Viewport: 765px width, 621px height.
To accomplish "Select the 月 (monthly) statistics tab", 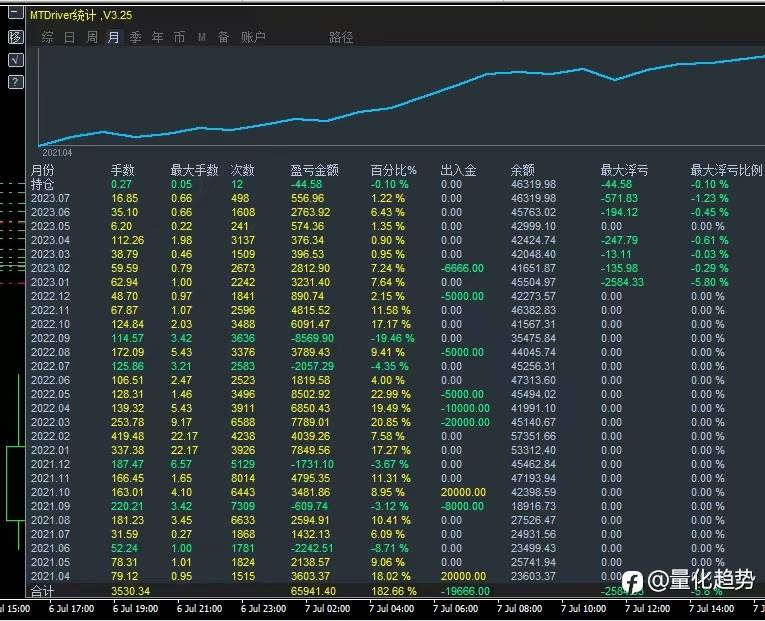I will pos(113,38).
